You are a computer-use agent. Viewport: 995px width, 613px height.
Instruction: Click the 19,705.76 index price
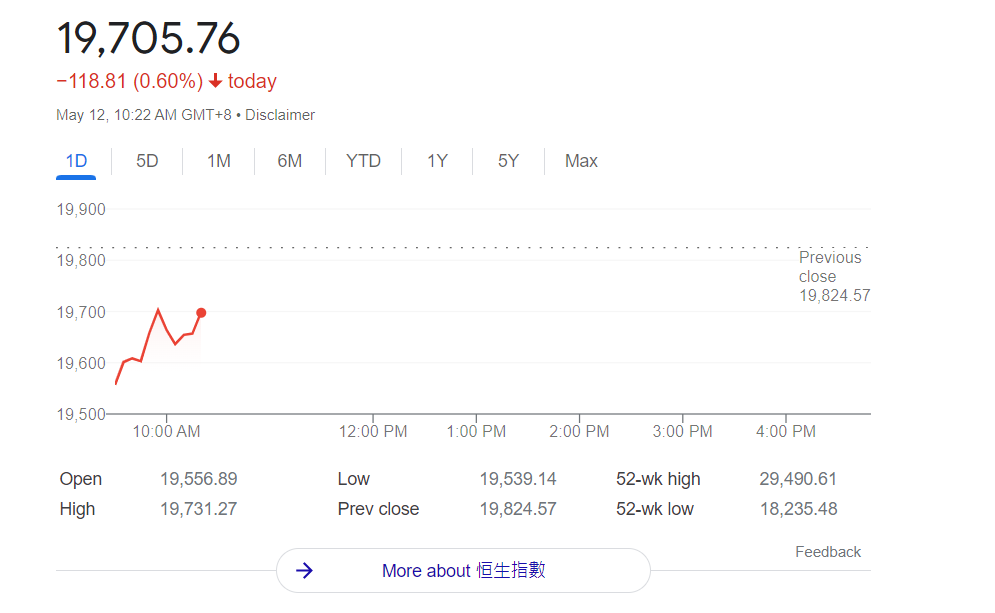(x=148, y=38)
